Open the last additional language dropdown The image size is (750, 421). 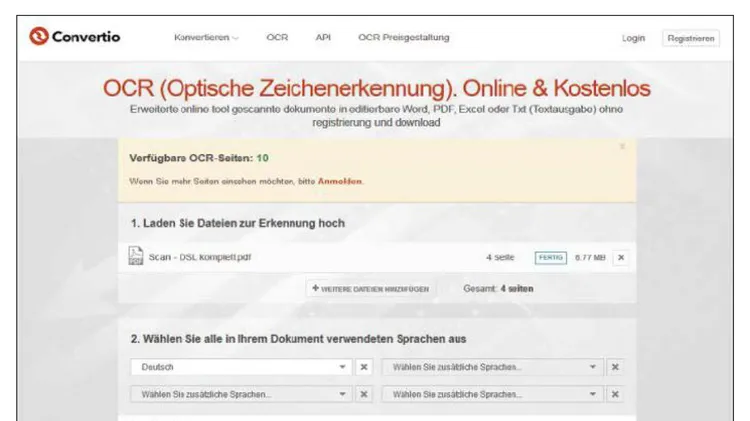(493, 394)
